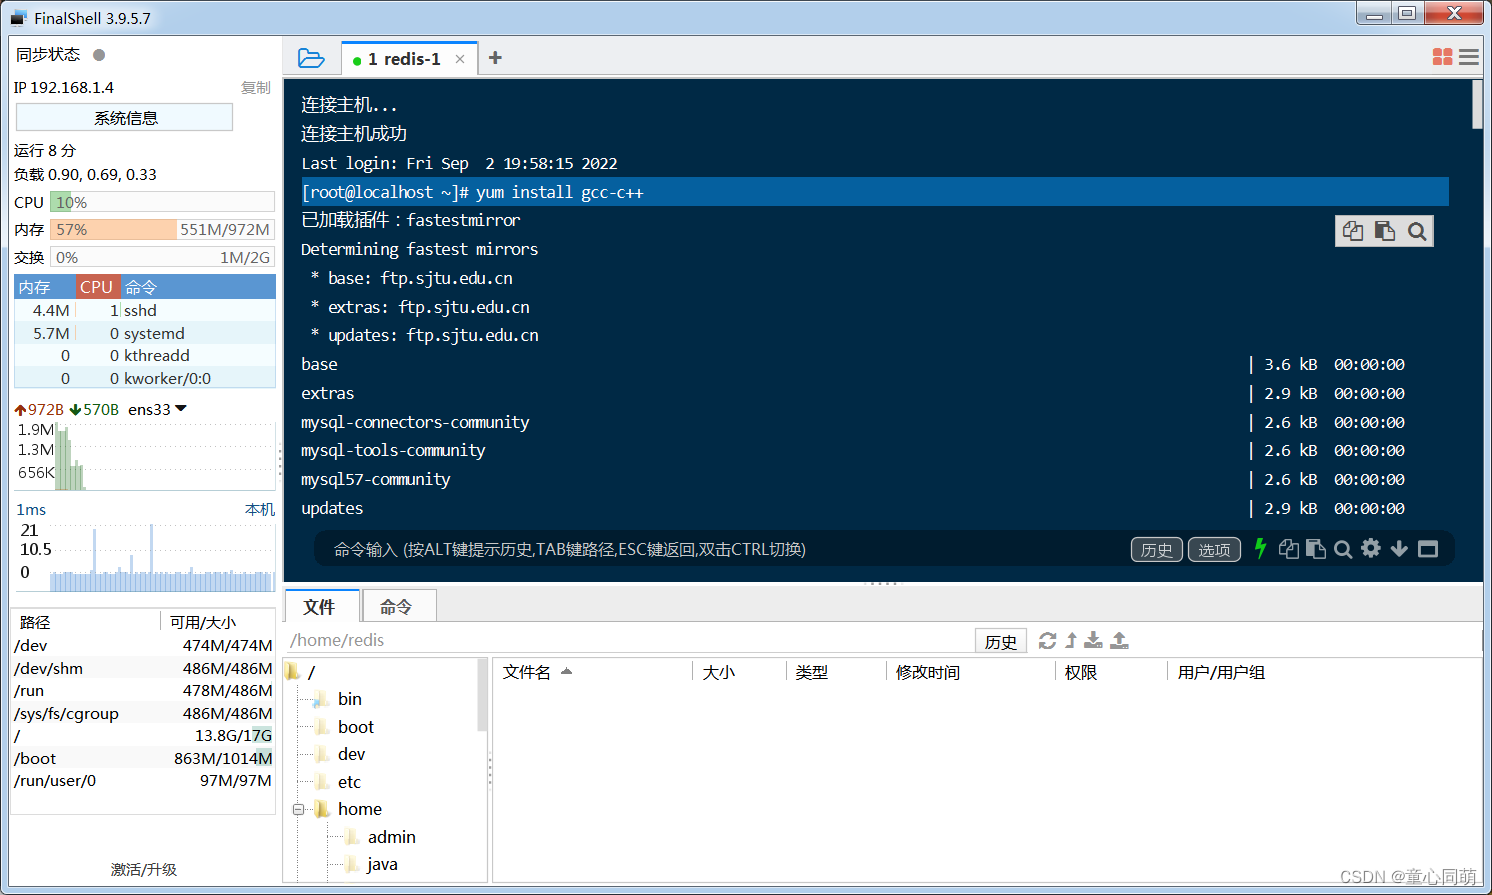Select the java folder under home

coord(382,864)
